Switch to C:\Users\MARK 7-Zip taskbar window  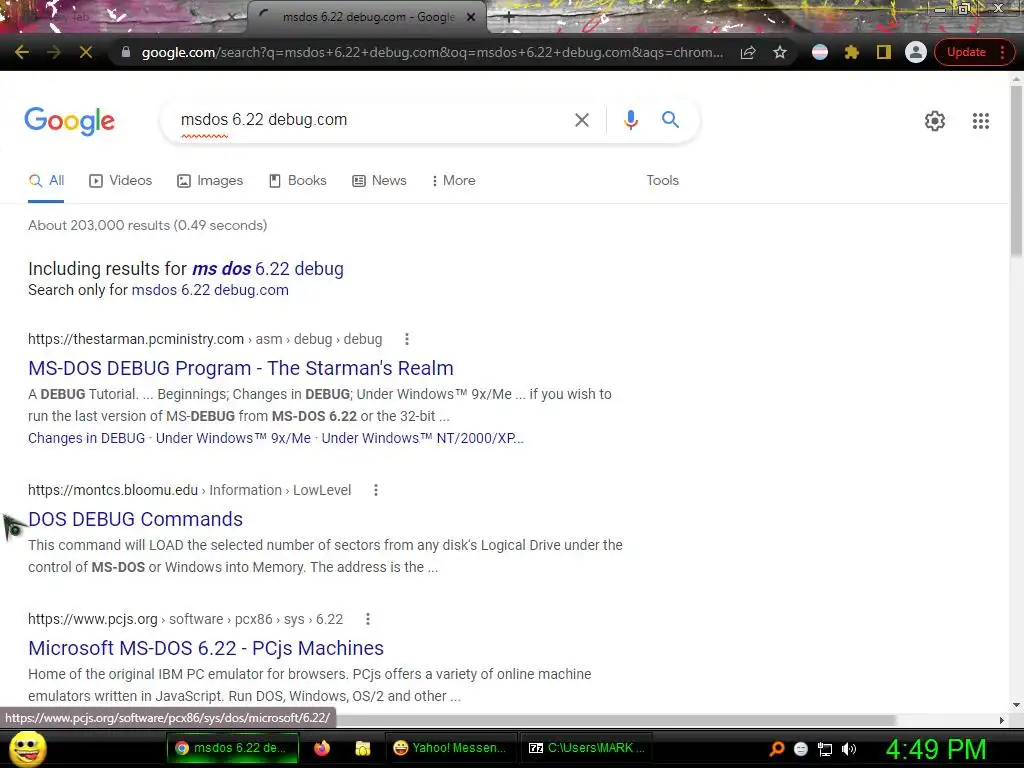click(586, 748)
